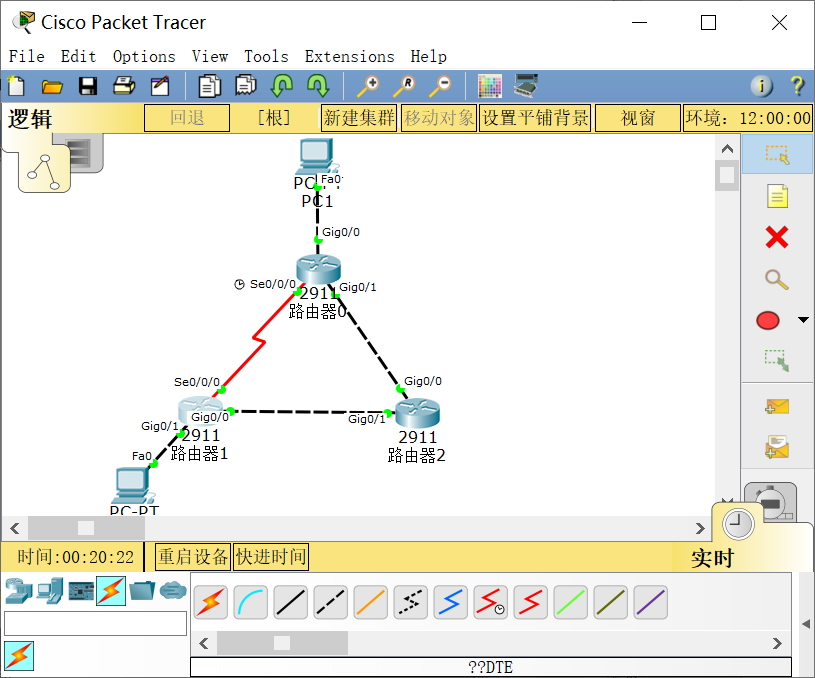Reset zoom with the R magnifier
This screenshot has height=678, width=815.
pos(404,86)
